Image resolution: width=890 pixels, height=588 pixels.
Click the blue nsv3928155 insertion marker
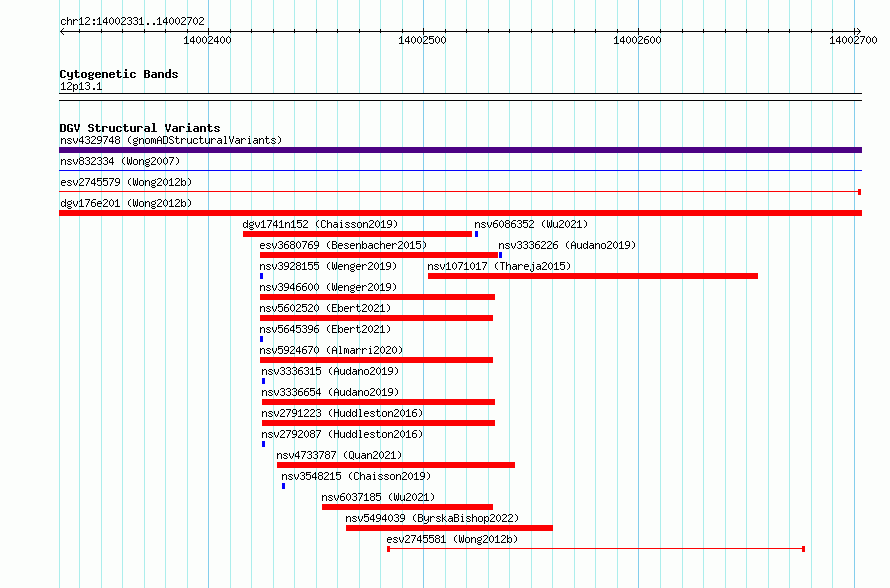tap(261, 276)
